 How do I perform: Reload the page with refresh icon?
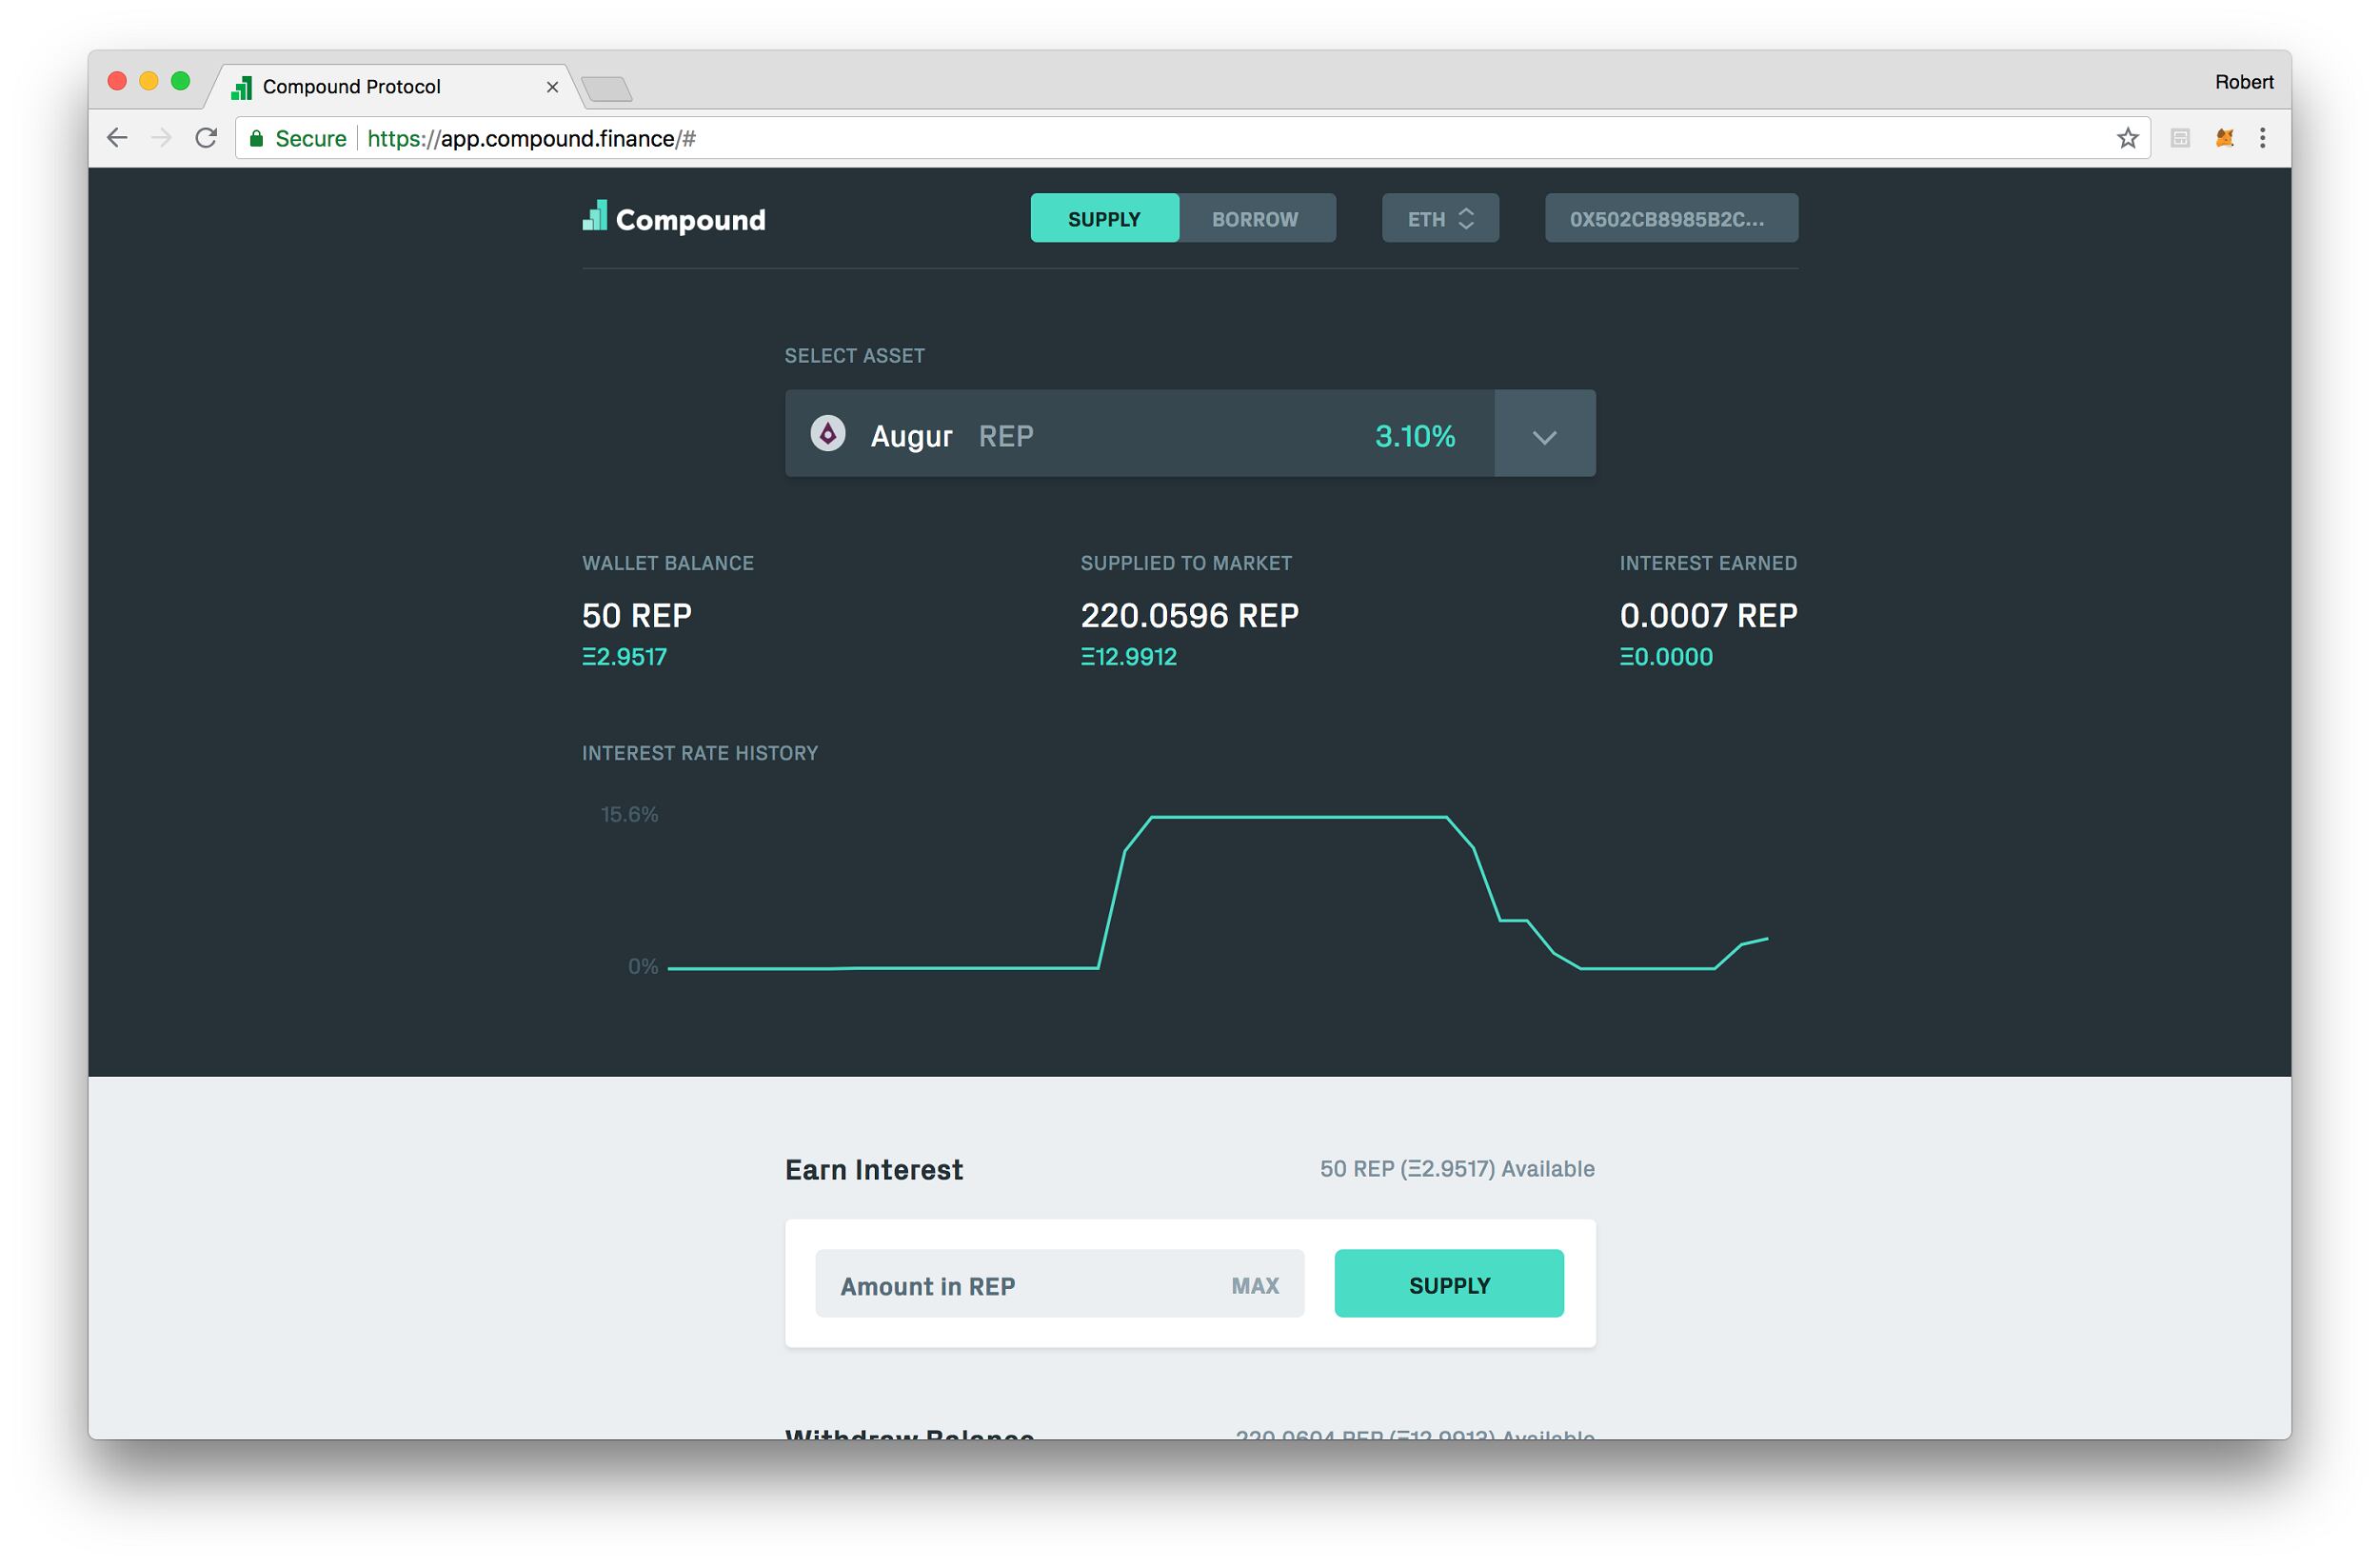coord(206,138)
